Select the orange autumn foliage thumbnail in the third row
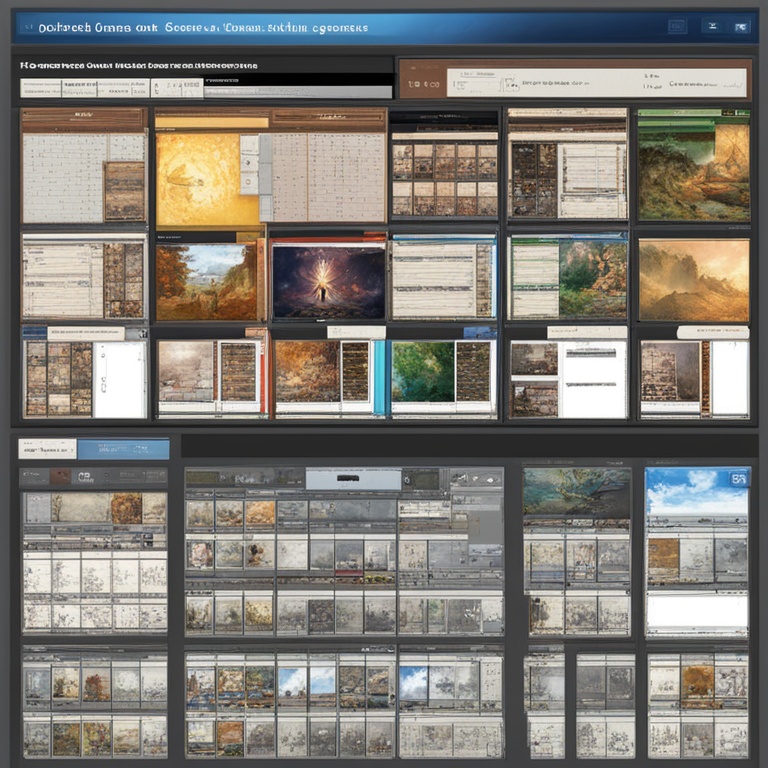This screenshot has height=768, width=768. click(x=307, y=372)
